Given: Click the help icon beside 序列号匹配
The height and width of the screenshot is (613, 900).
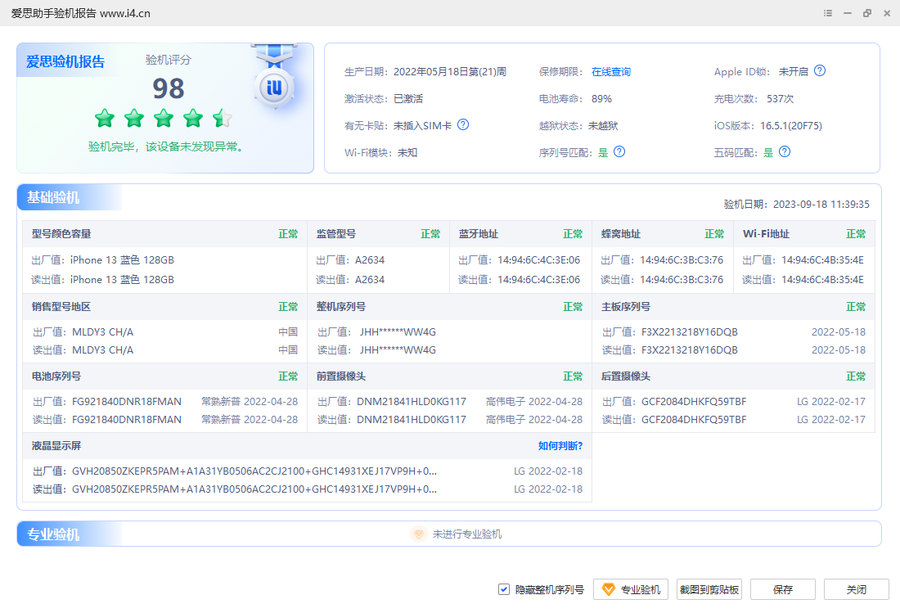Looking at the screenshot, I should pyautogui.click(x=619, y=152).
